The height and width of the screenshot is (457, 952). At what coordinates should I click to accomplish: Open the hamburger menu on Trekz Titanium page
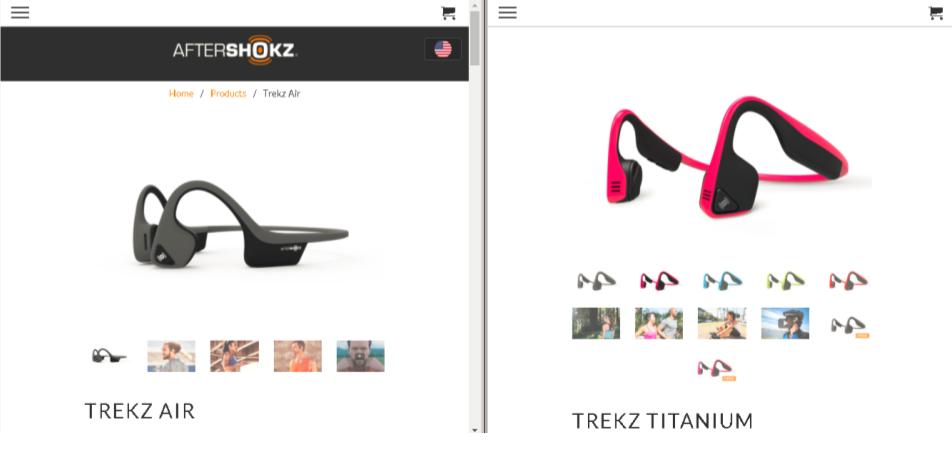tap(508, 13)
